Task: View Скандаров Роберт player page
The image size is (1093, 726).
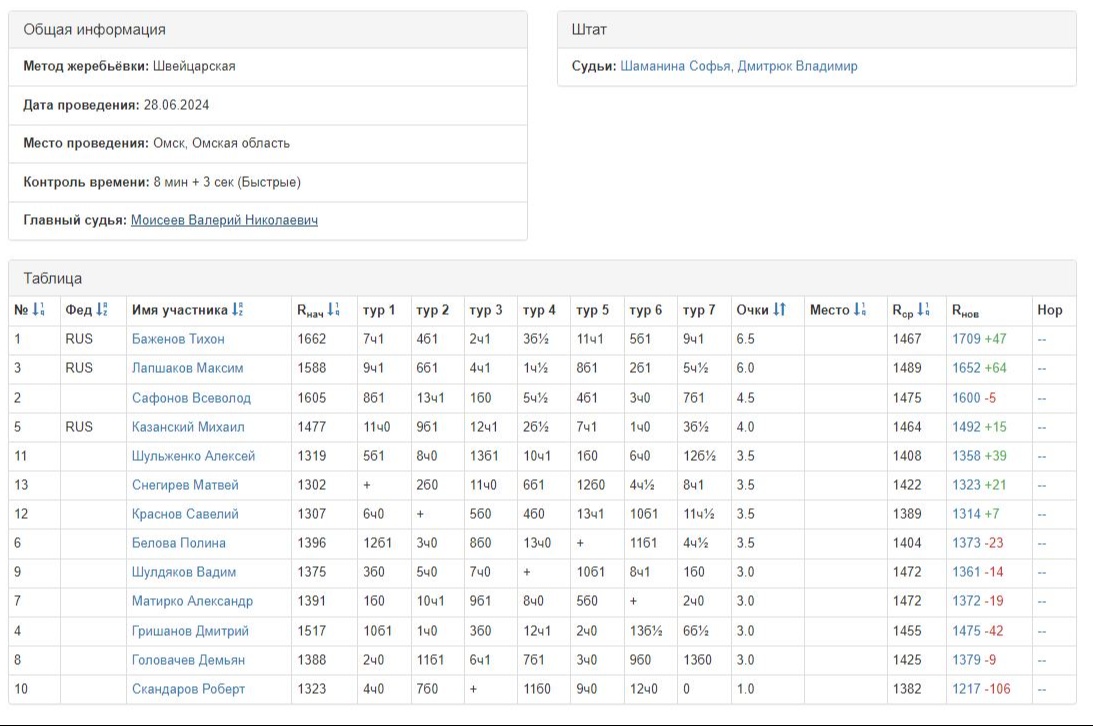Action: point(188,689)
